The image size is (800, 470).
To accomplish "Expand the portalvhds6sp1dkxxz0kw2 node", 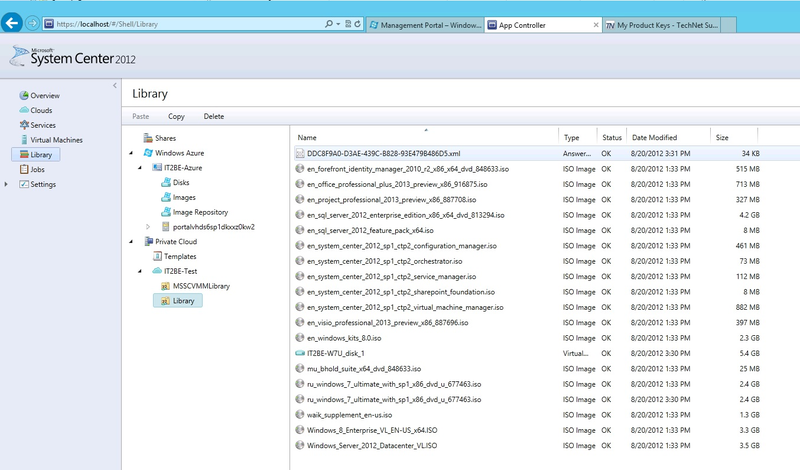I will (x=148, y=227).
